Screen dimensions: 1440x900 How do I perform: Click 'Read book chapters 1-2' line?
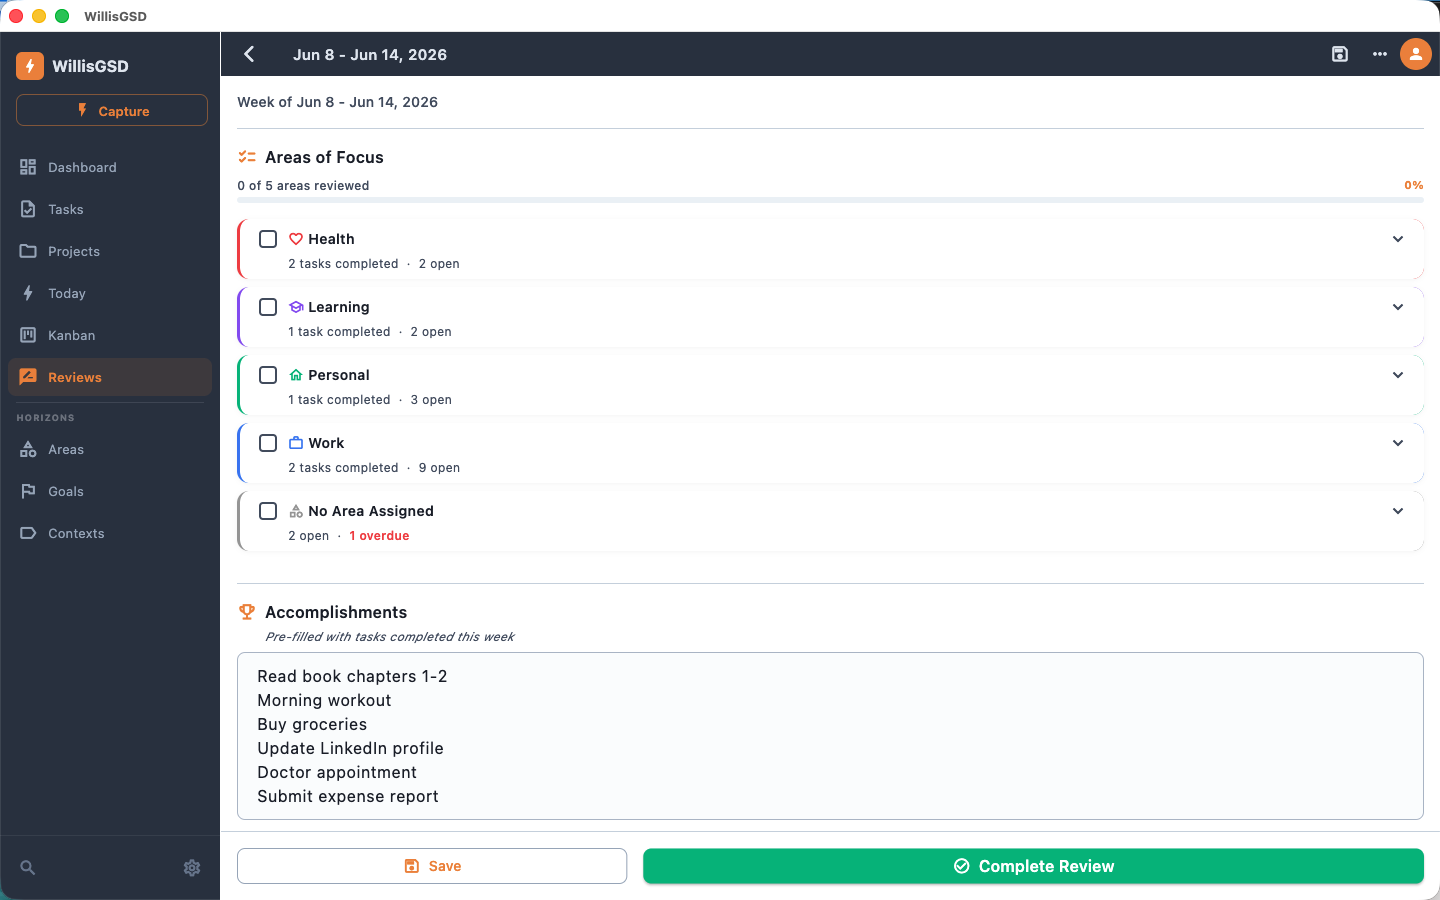[352, 676]
